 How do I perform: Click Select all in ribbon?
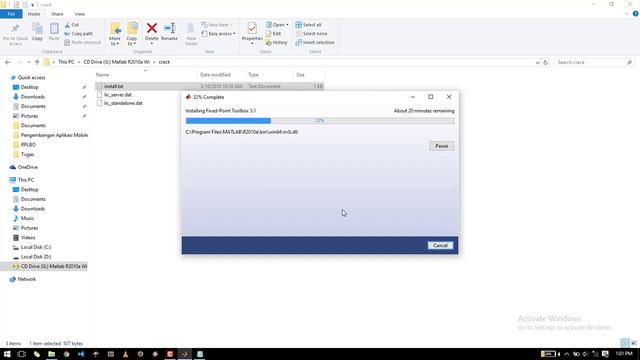[309, 25]
